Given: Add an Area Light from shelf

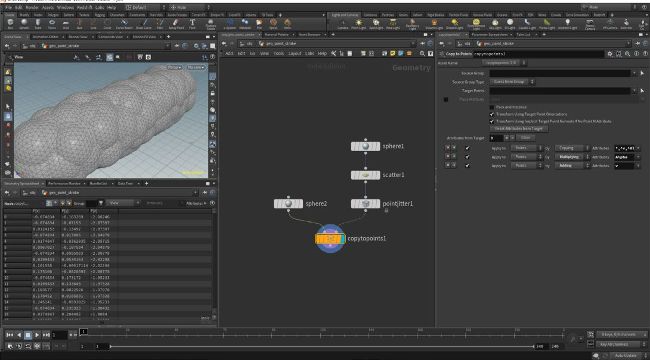Looking at the screenshot, I should (393, 24).
